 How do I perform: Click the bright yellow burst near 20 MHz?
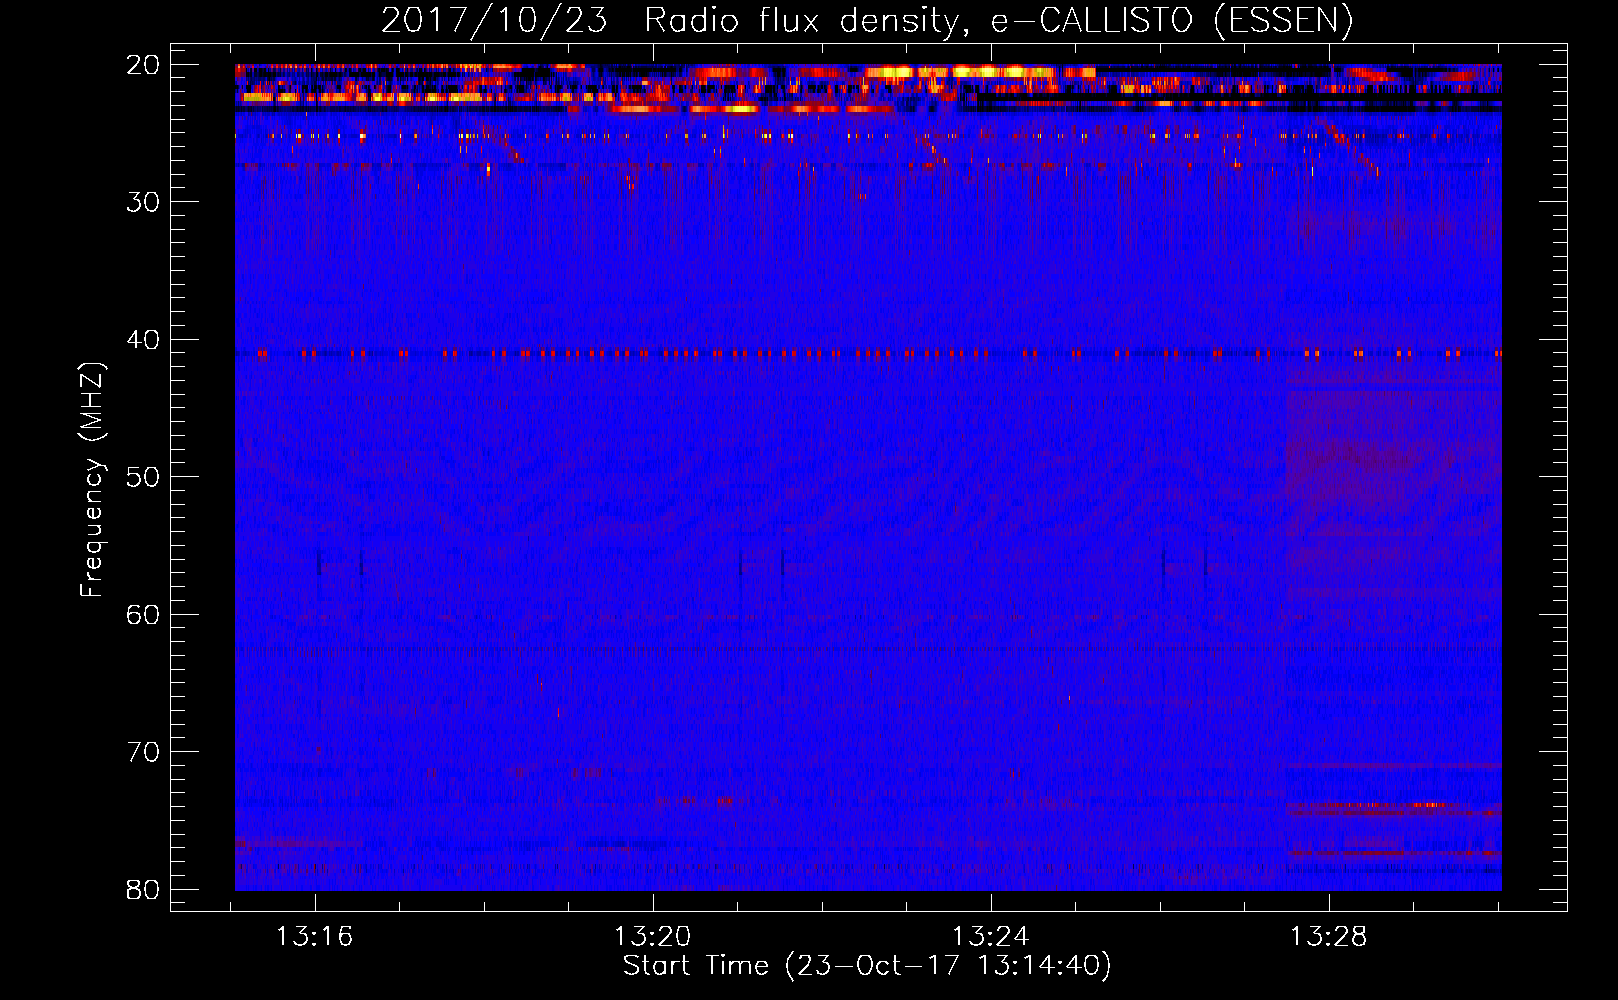[x=960, y=72]
